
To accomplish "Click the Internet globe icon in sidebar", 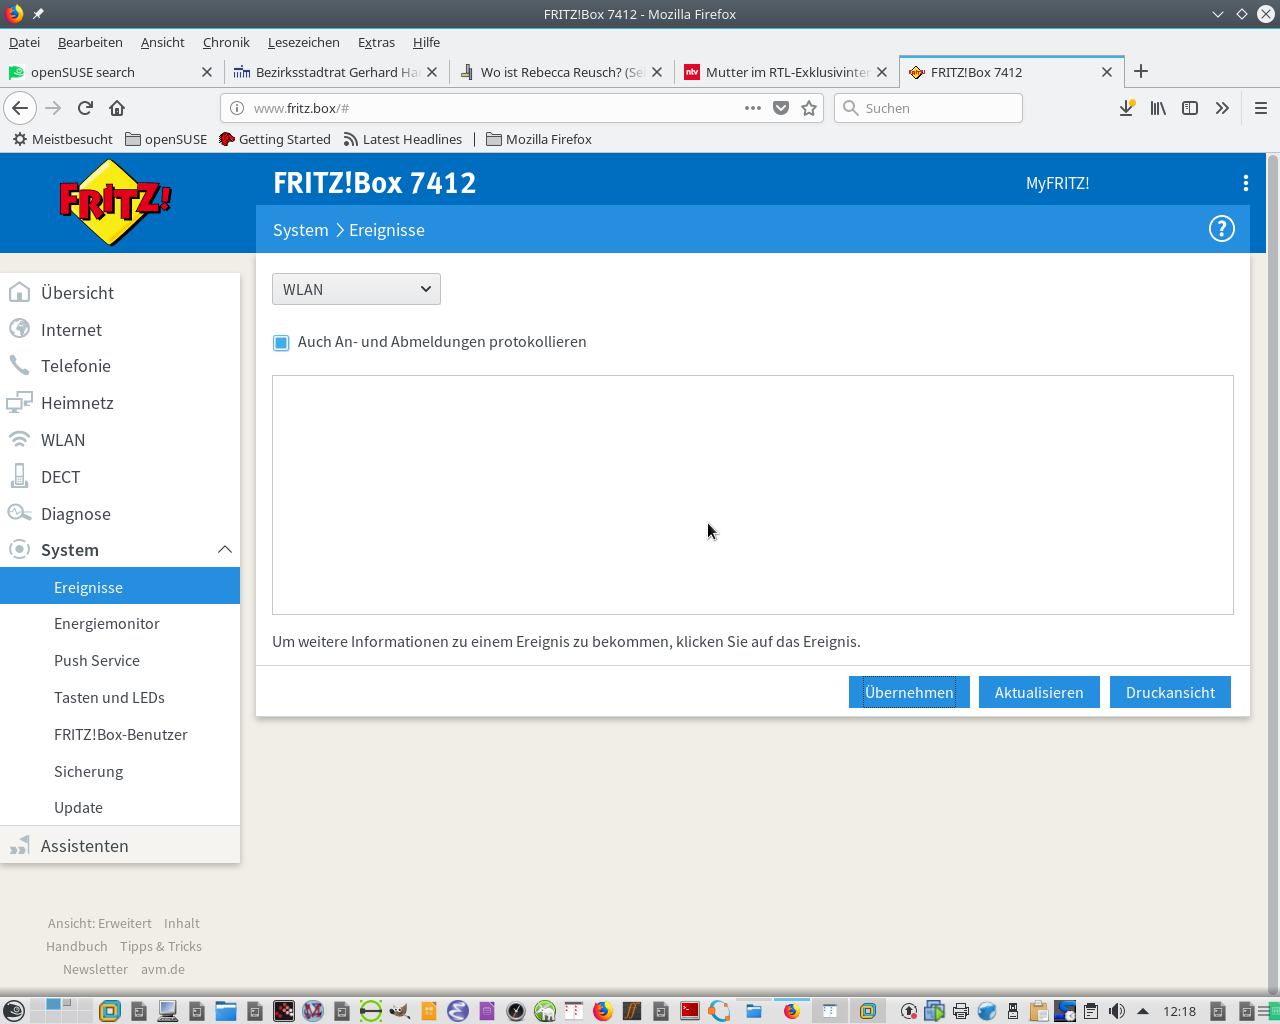I will (x=19, y=329).
